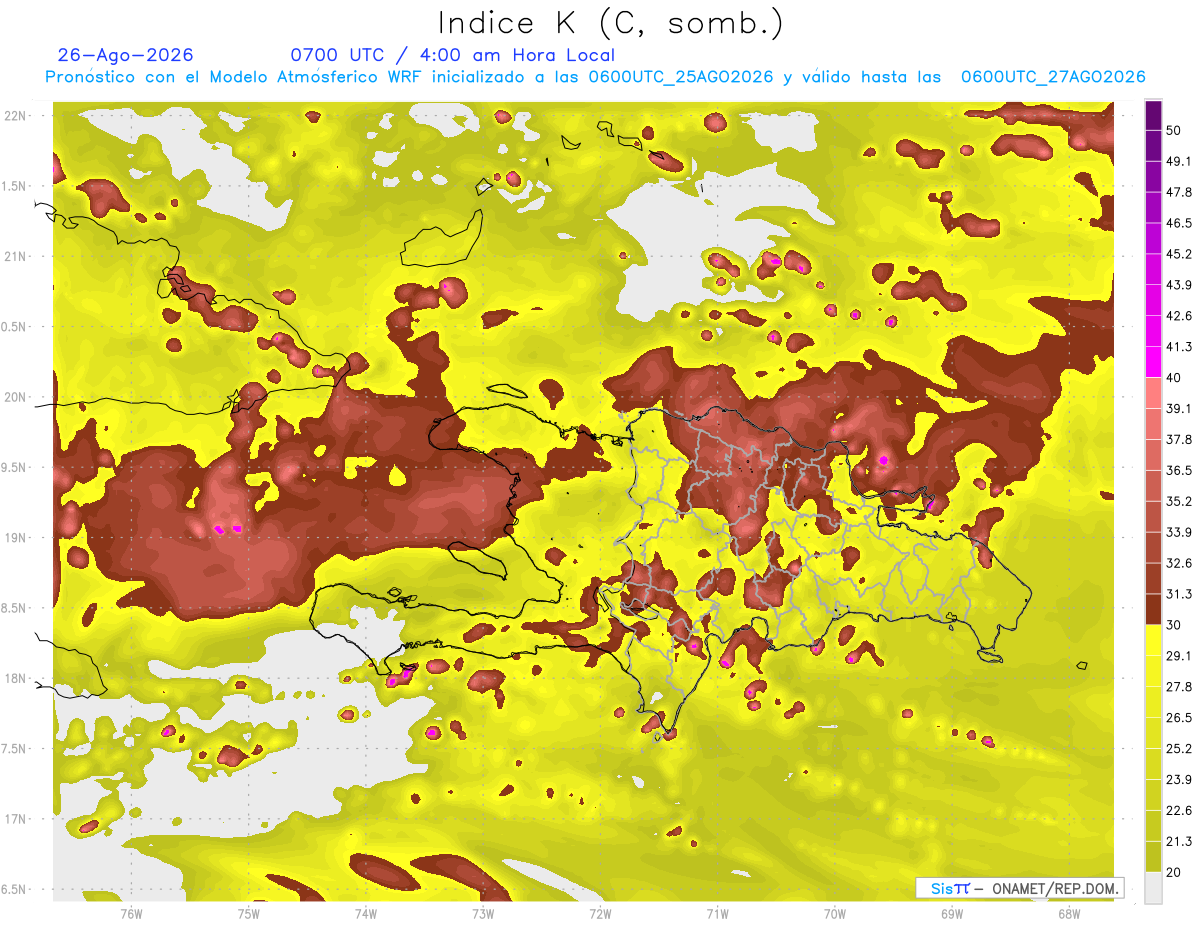The image size is (1200, 927).
Task: Click the "18N" latitude label
Action: click(x=17, y=679)
